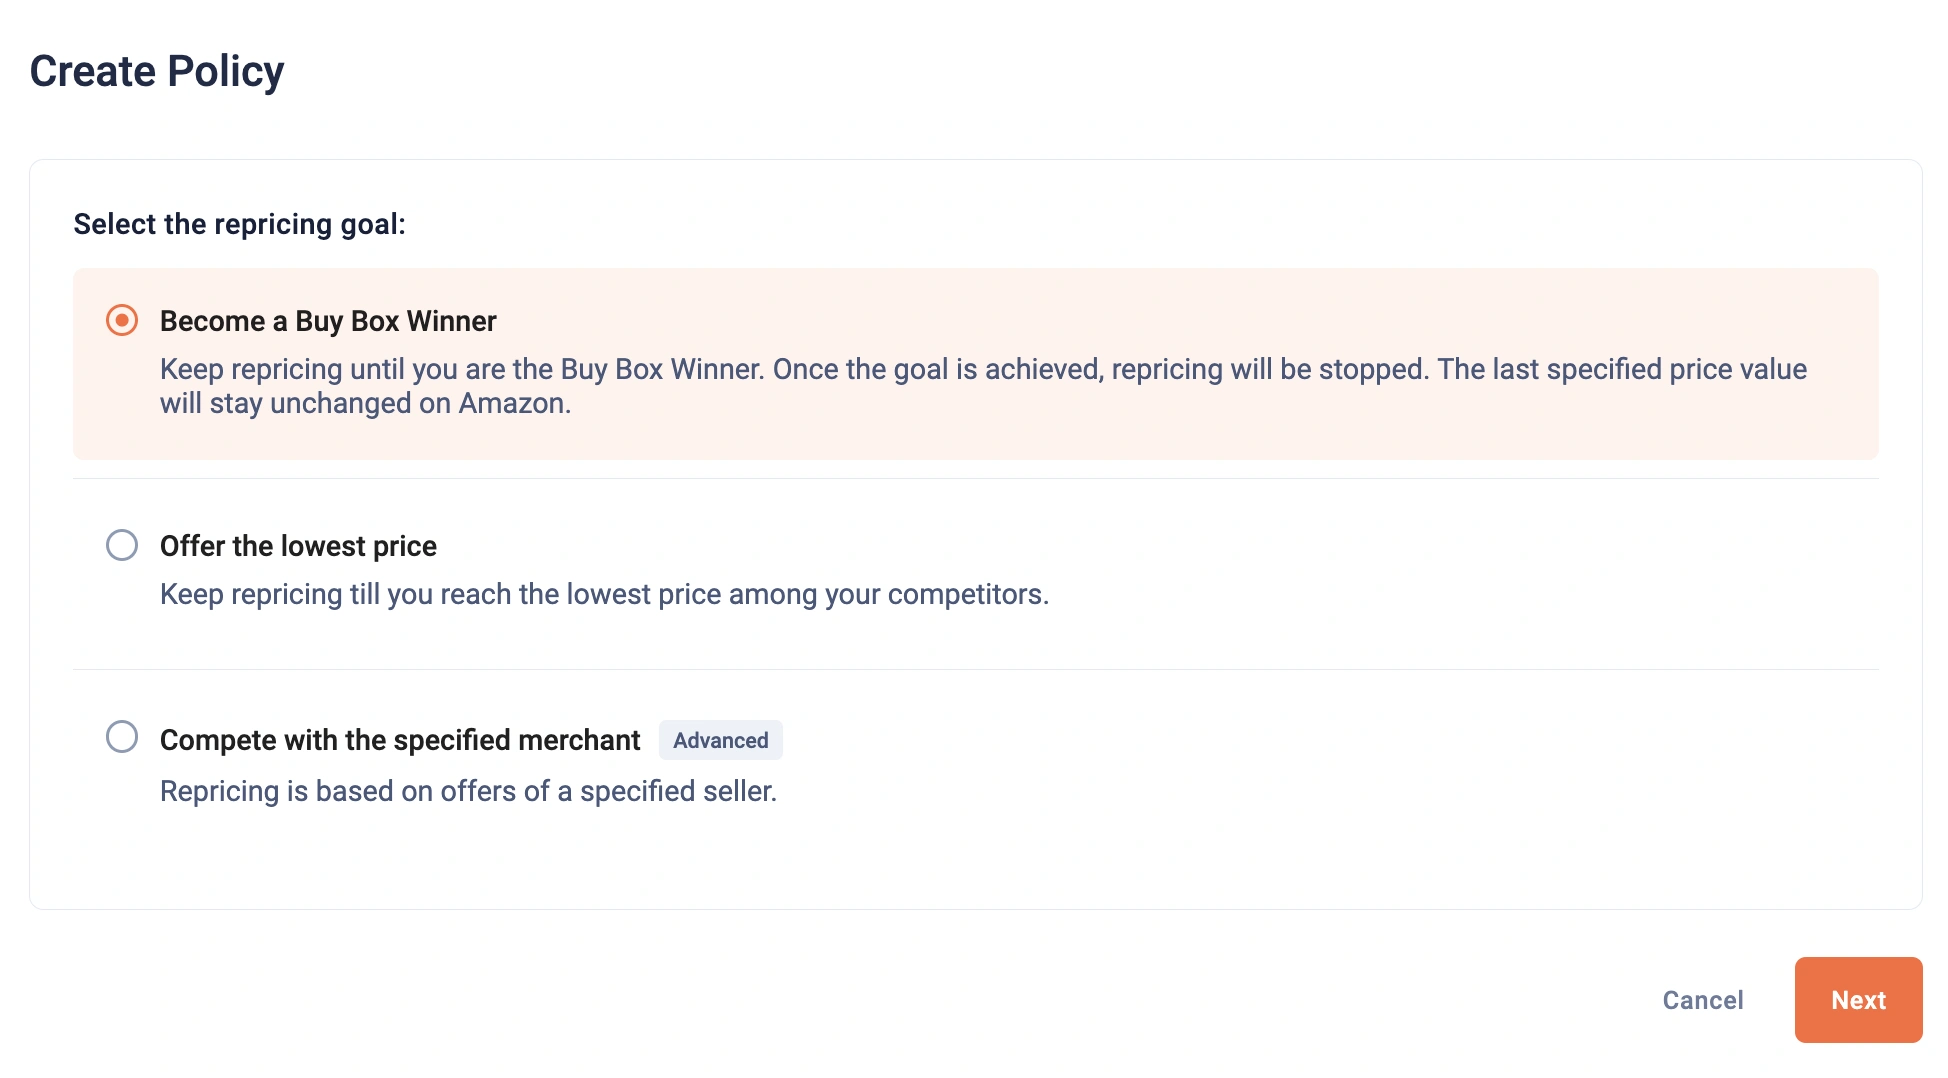Screen dimensions: 1948x1078
Task: Click the Create Policy page title
Action: pyautogui.click(x=157, y=71)
